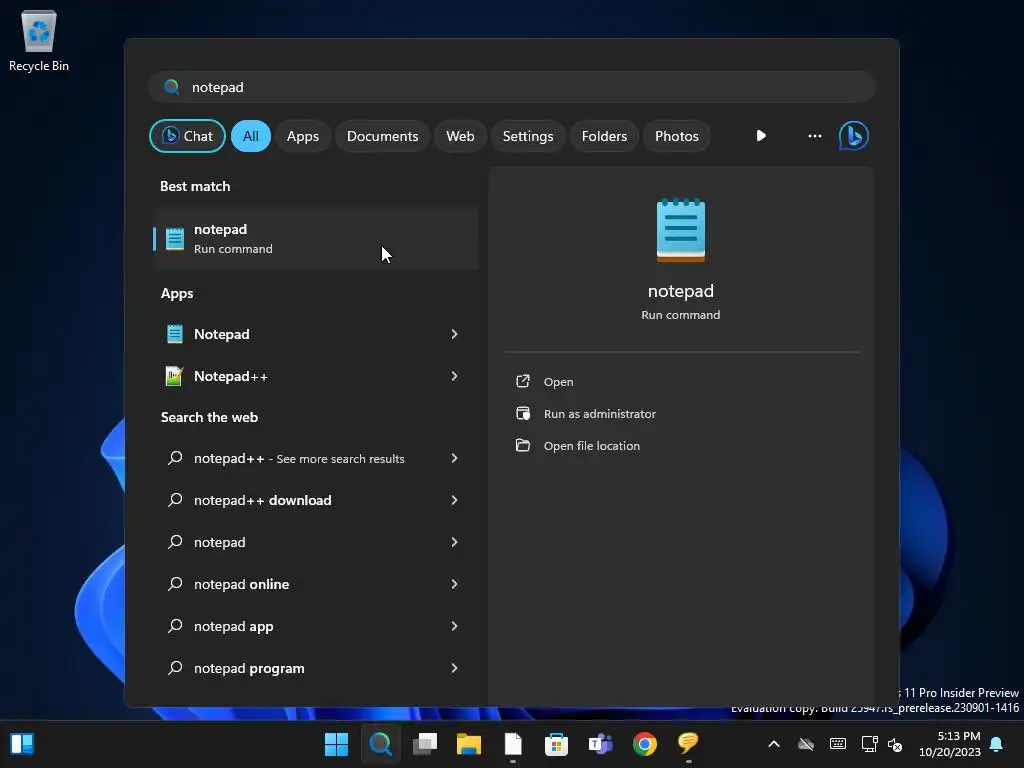Screen dimensions: 1024x768
Task: Switch to the Documents filter tab
Action: pyautogui.click(x=382, y=136)
